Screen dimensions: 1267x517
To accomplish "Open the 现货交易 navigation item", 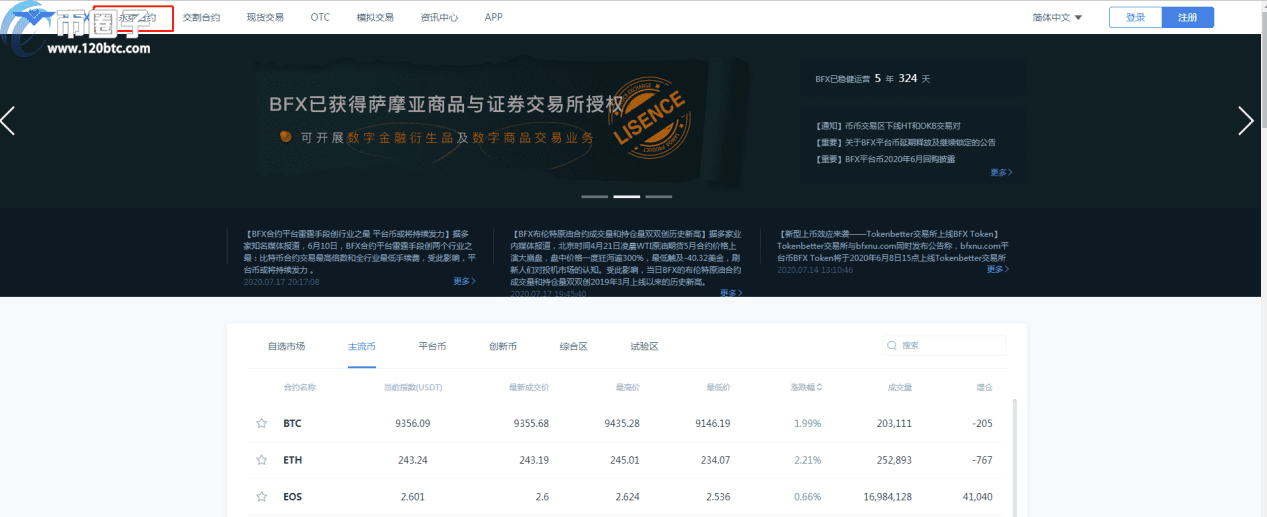I will coord(265,18).
